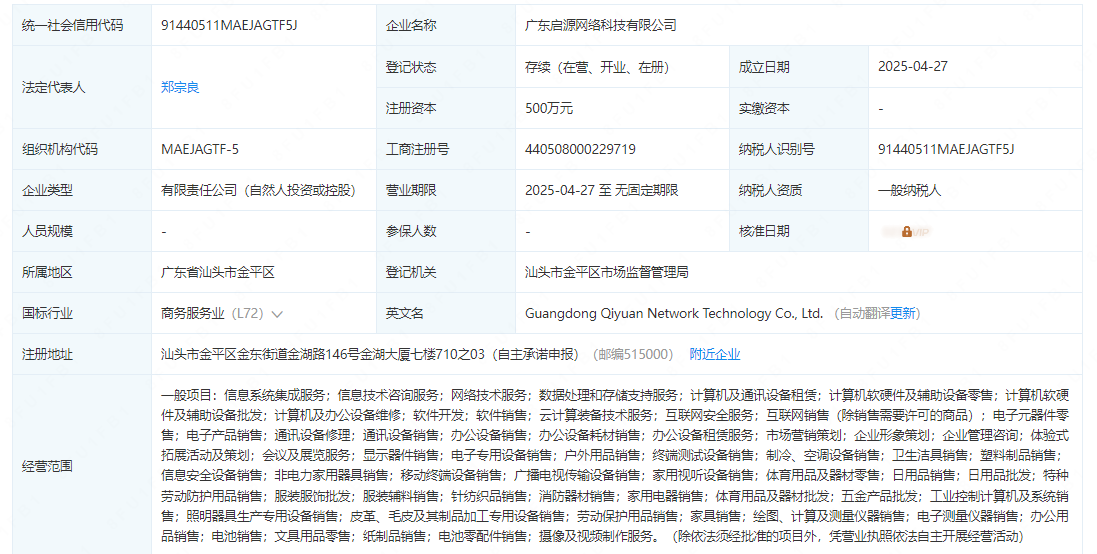Click the organization code MAEJAGTF-5
The image size is (1097, 554).
pyautogui.click(x=200, y=149)
